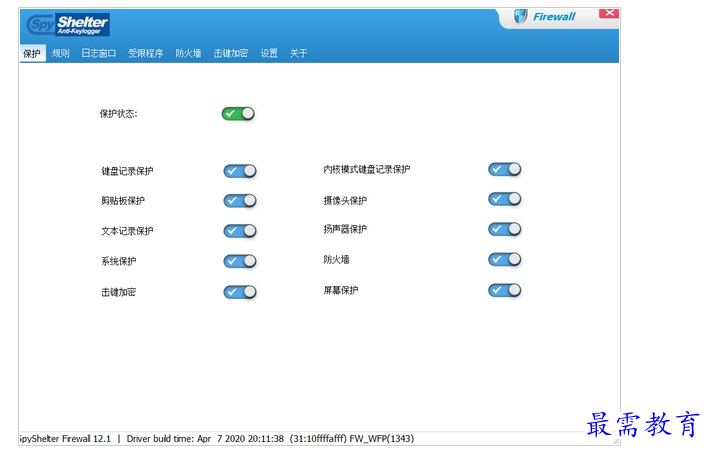
Task: Open the 击键加密 tab
Action: pos(231,53)
